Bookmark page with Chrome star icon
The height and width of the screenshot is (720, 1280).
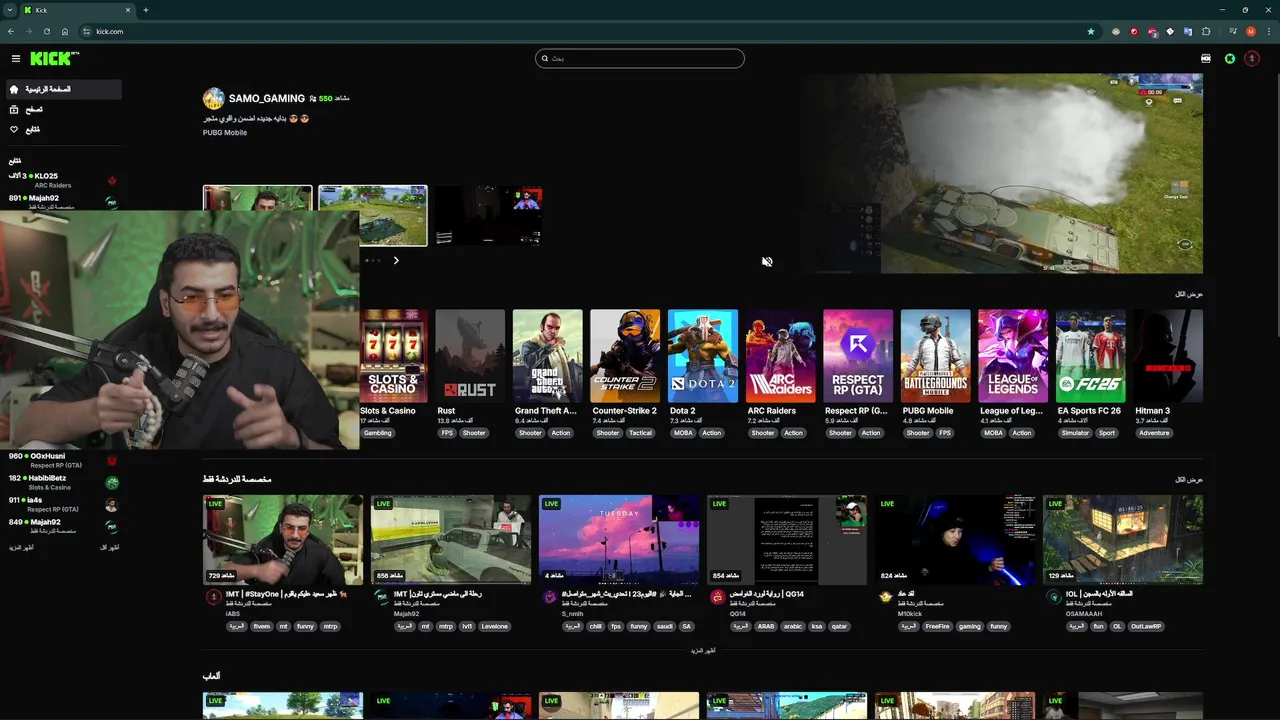pos(1091,31)
